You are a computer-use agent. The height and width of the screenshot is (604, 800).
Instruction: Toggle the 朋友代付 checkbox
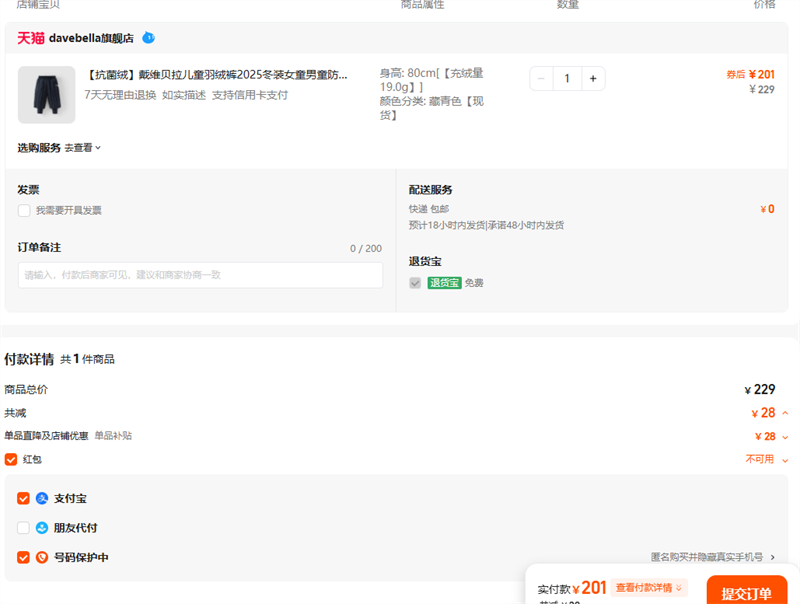click(24, 528)
